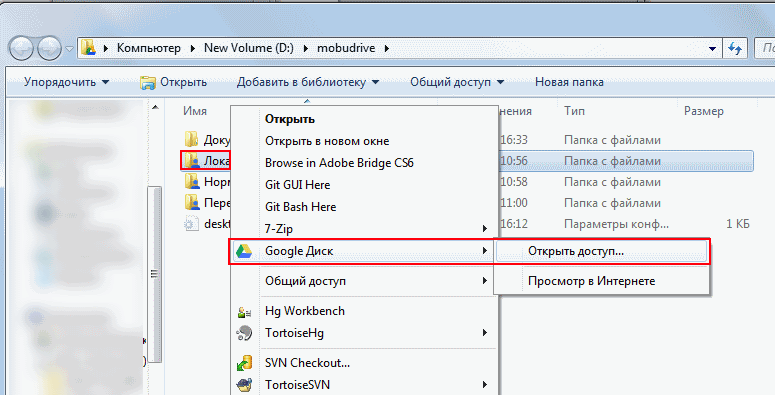Click the Back navigation arrow button
This screenshot has height=395, width=775.
tap(21, 48)
